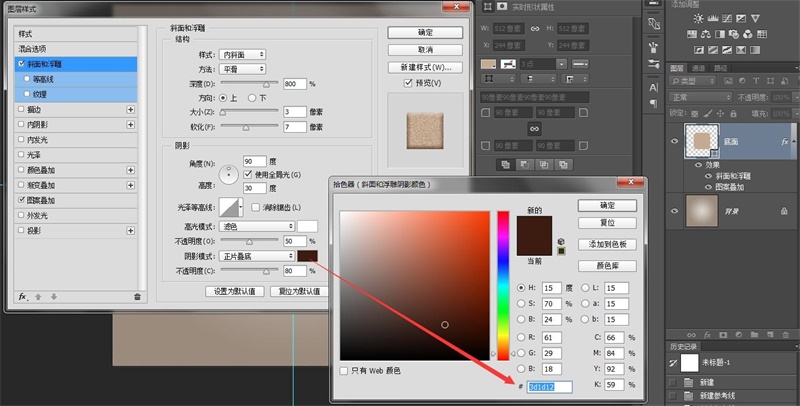
Task: Click the Levels adjustment icon
Action: pyautogui.click(x=713, y=18)
